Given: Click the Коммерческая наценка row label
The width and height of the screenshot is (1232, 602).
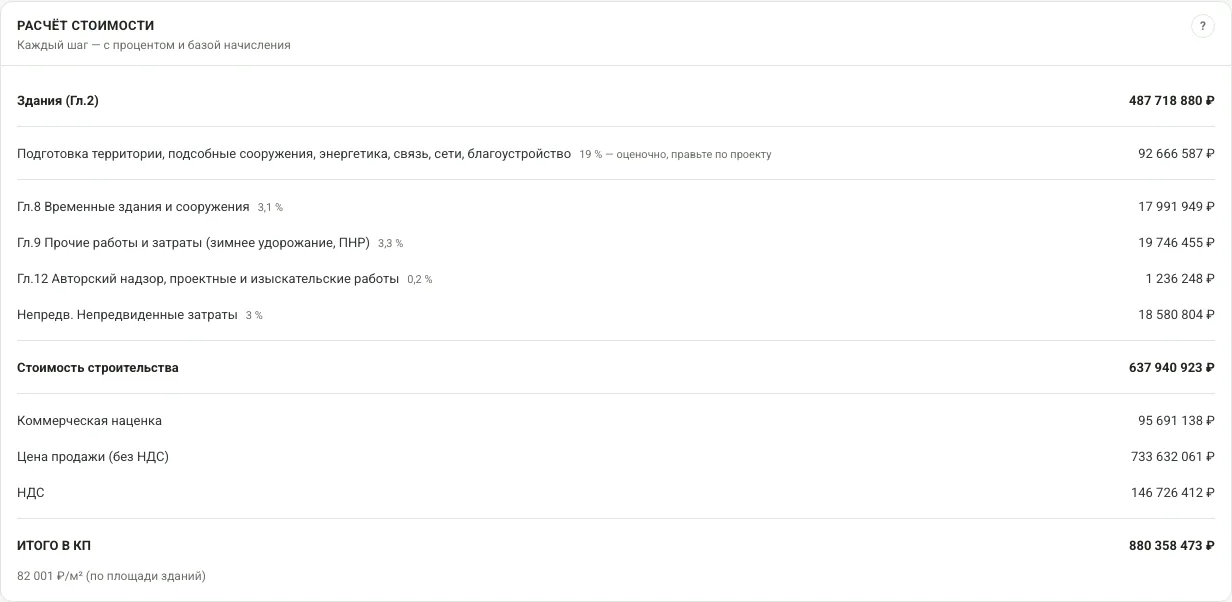Looking at the screenshot, I should click(89, 421).
